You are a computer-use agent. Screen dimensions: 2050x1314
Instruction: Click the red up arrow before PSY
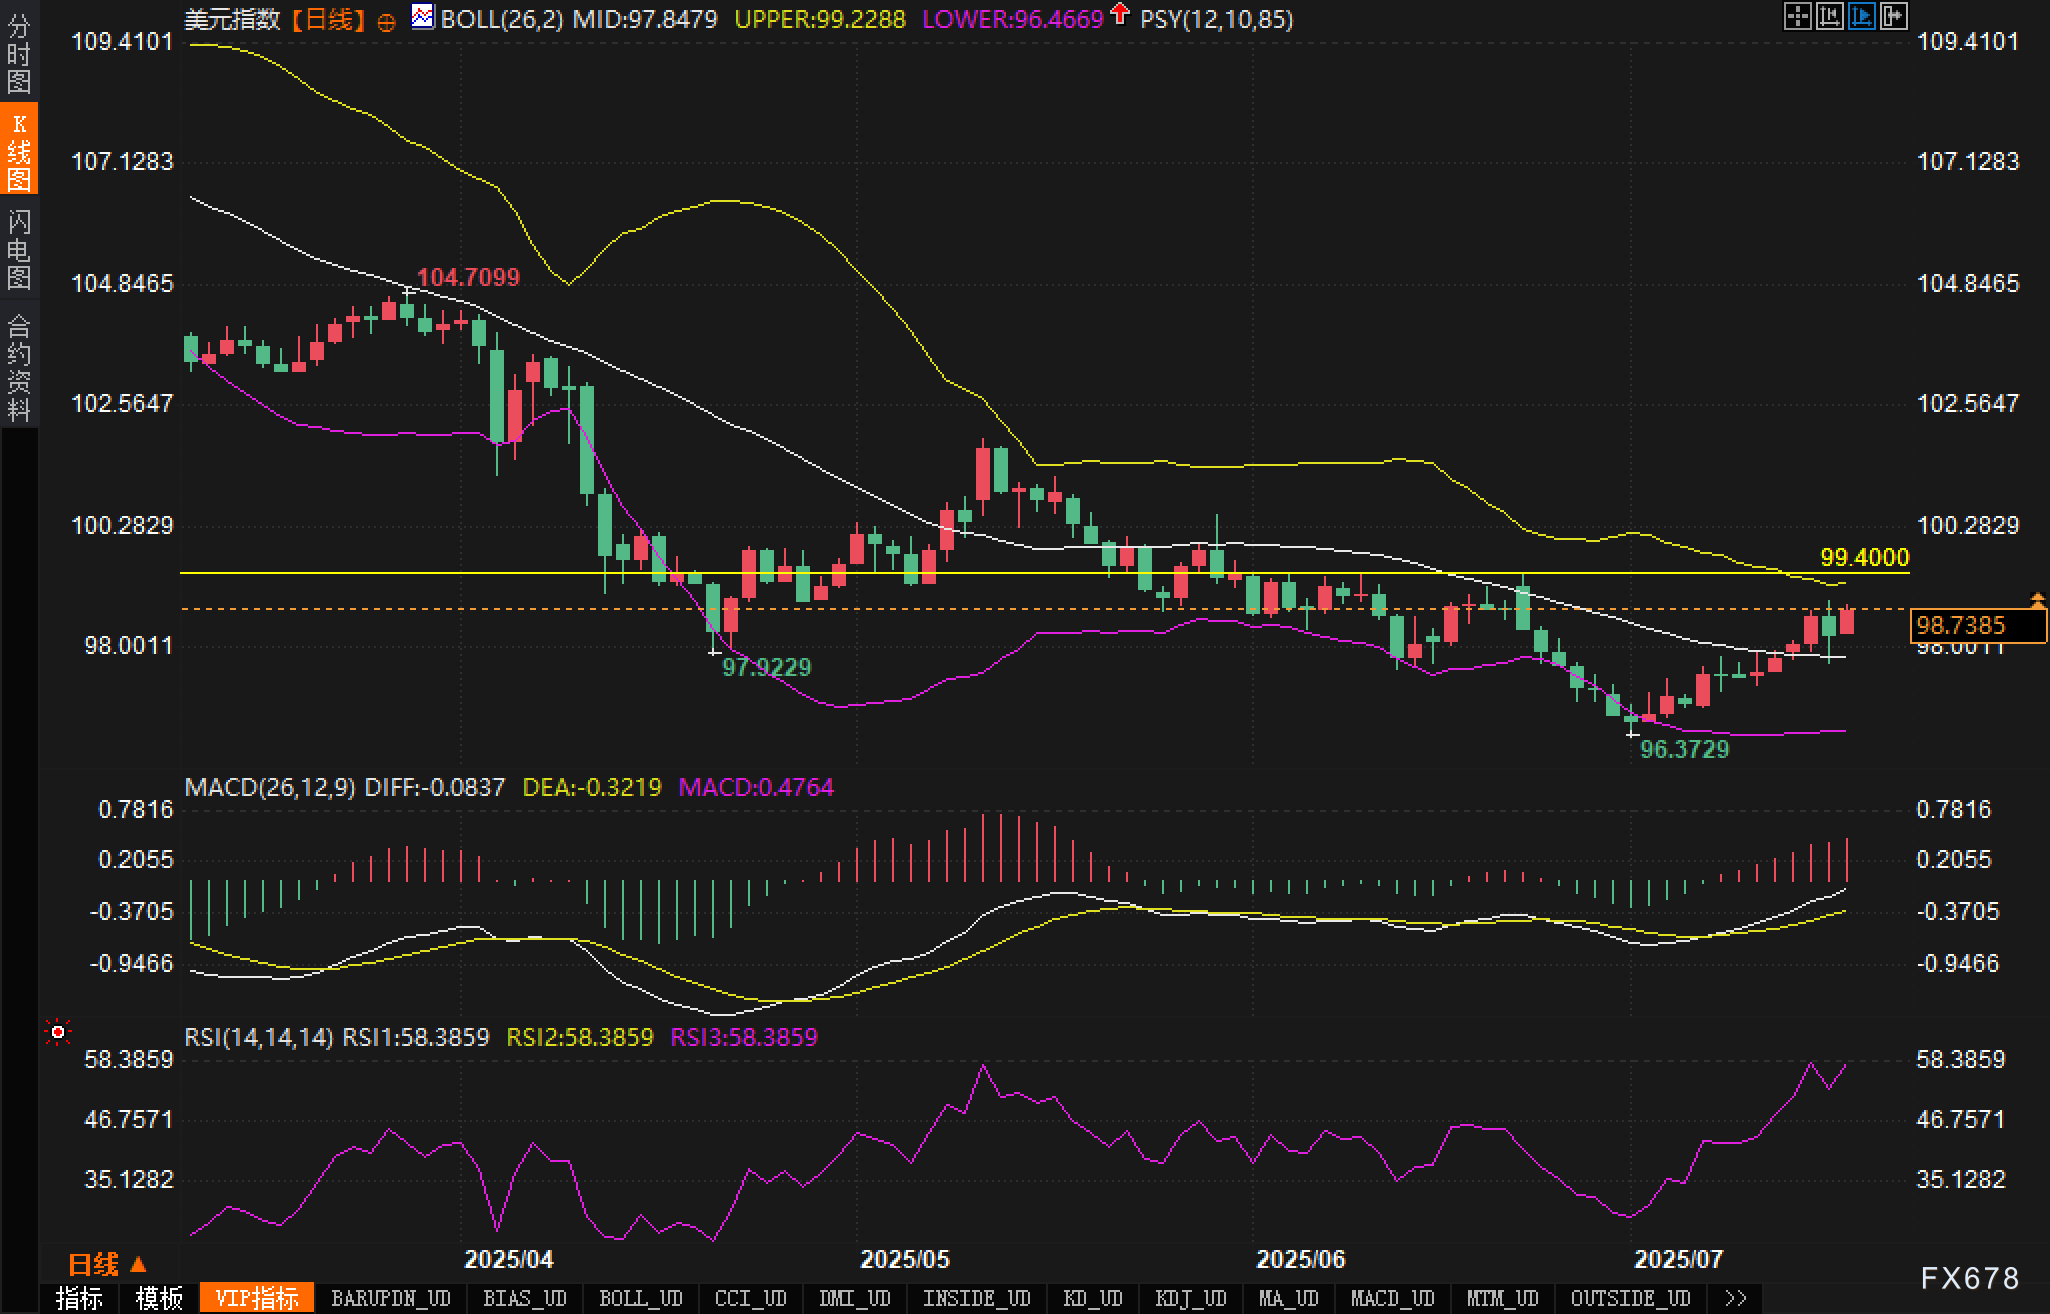1120,14
